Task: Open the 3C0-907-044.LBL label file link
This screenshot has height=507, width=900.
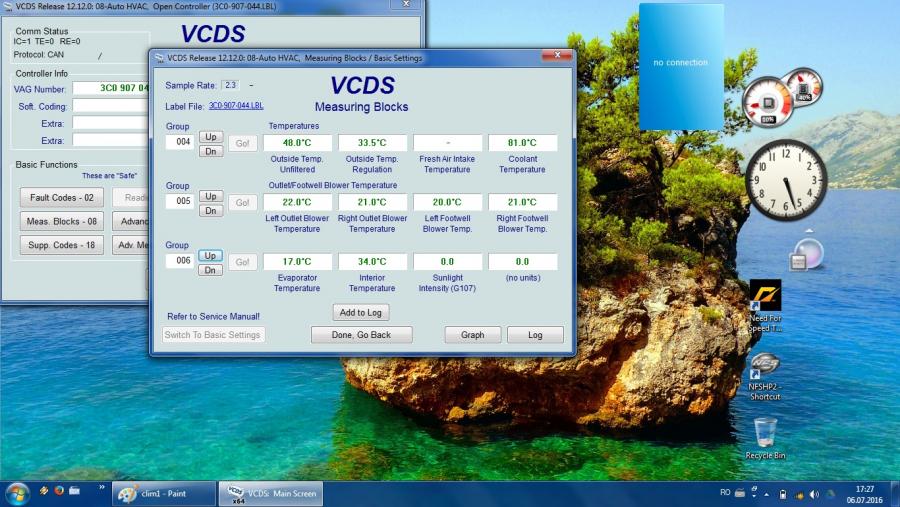Action: click(x=236, y=105)
